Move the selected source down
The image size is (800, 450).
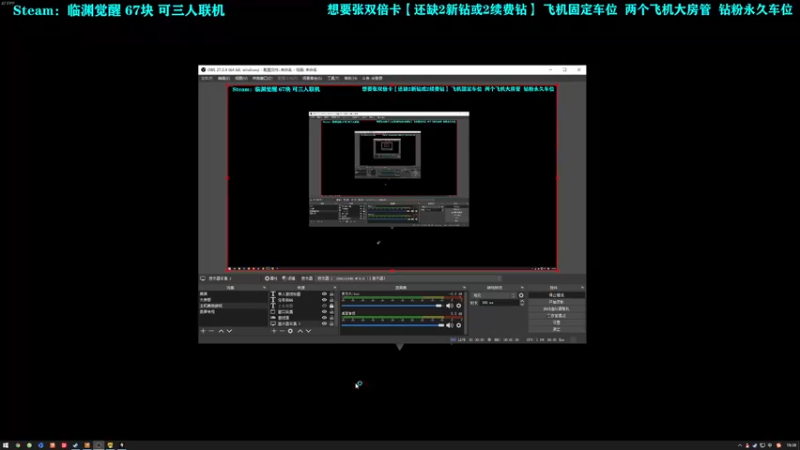click(x=308, y=331)
